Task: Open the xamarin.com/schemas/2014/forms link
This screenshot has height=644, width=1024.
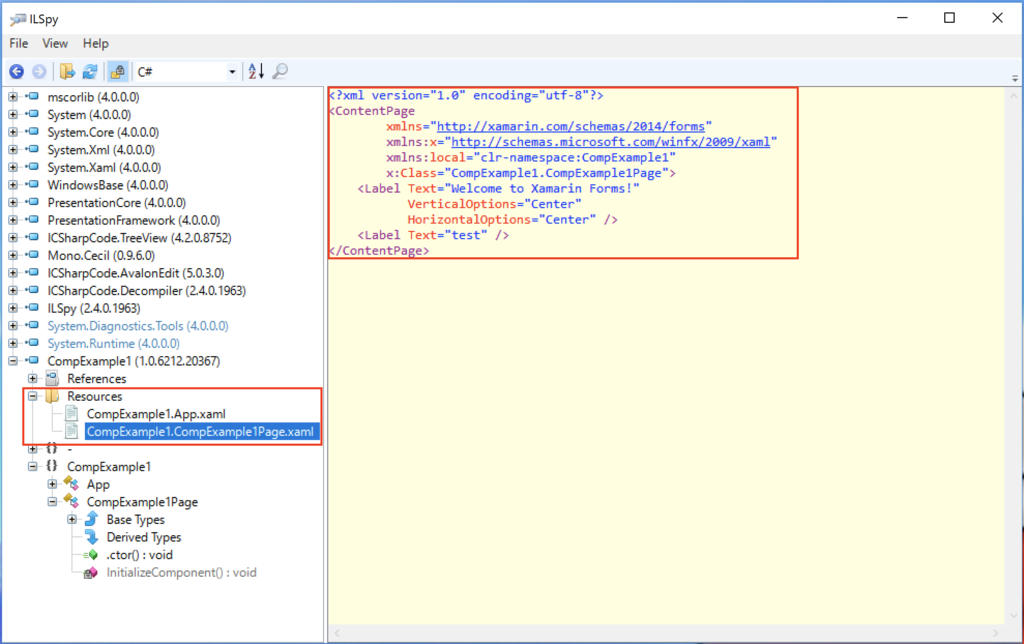Action: (x=571, y=126)
